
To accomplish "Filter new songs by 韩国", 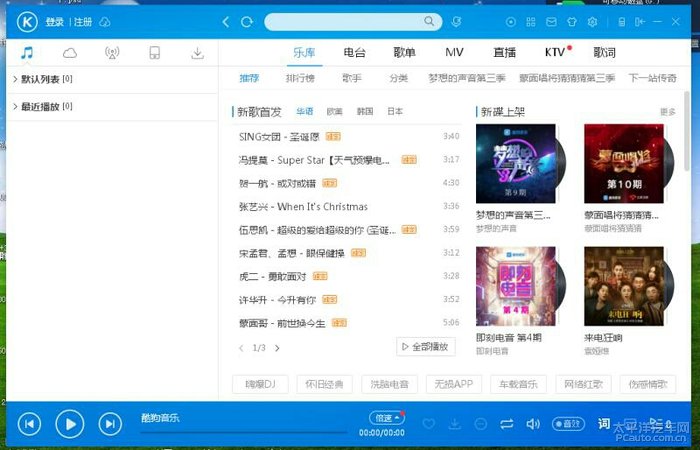I will point(365,112).
